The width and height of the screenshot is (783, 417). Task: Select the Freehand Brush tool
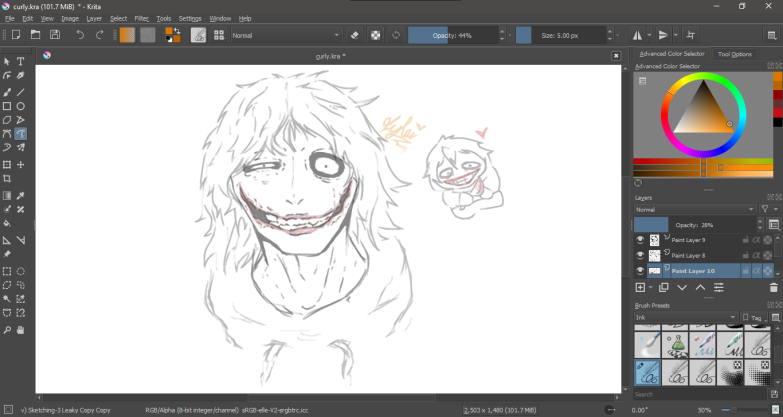coord(7,92)
